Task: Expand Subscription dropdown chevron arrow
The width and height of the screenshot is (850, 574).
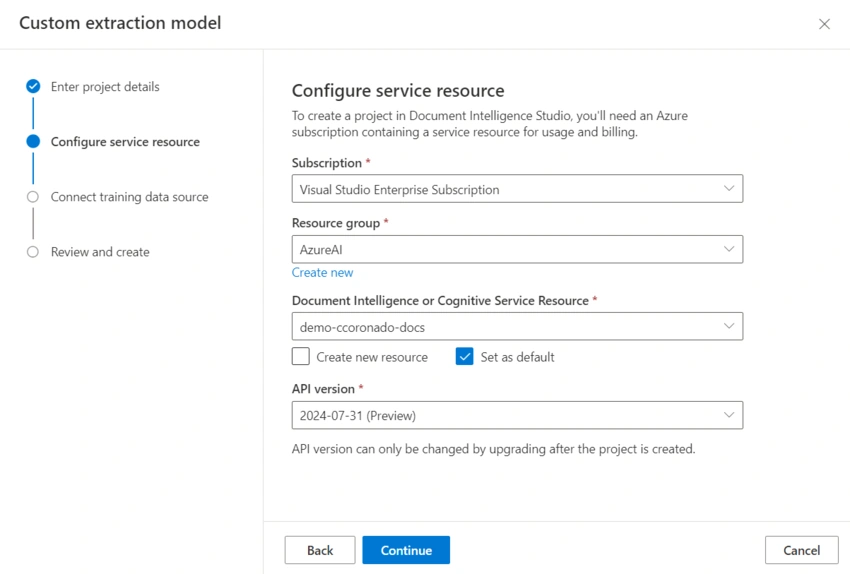Action: click(x=729, y=189)
